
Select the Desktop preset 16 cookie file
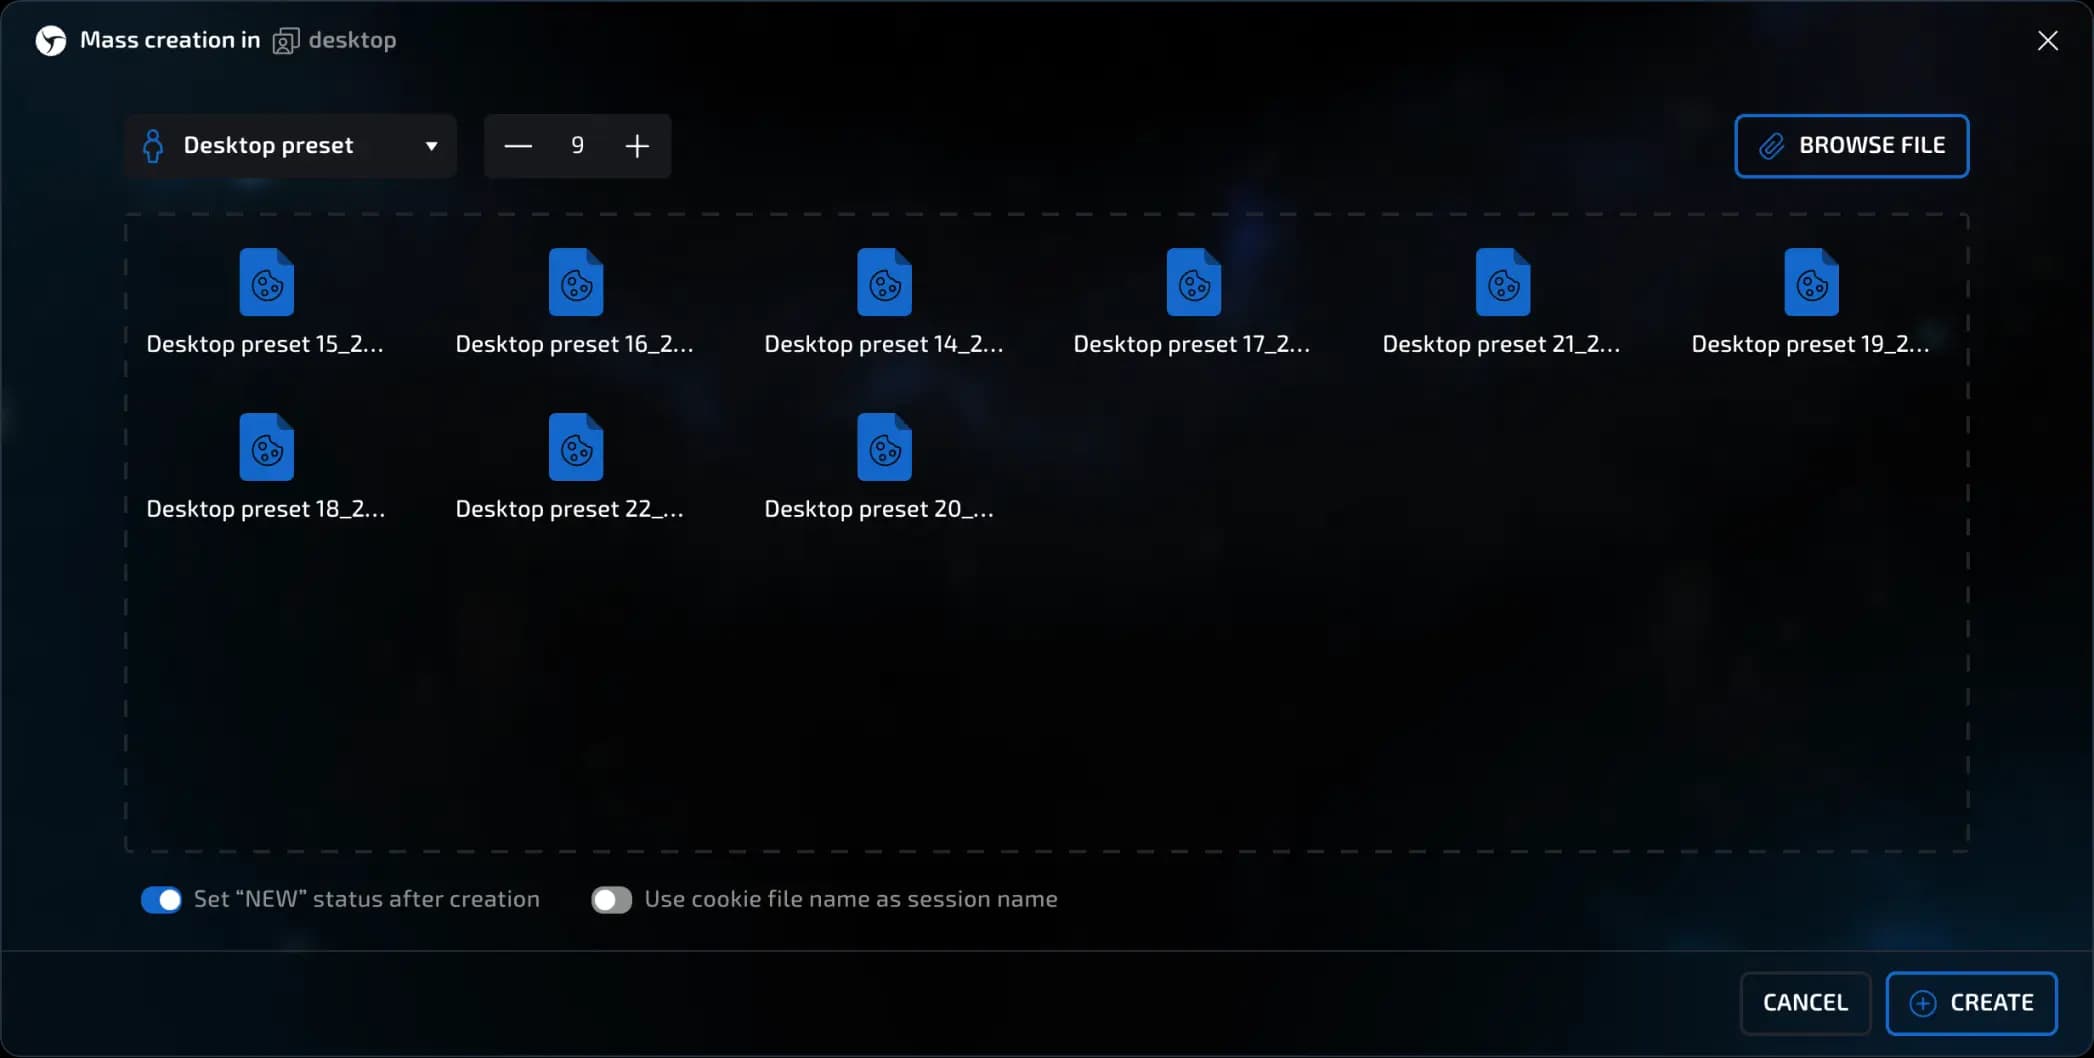point(575,282)
